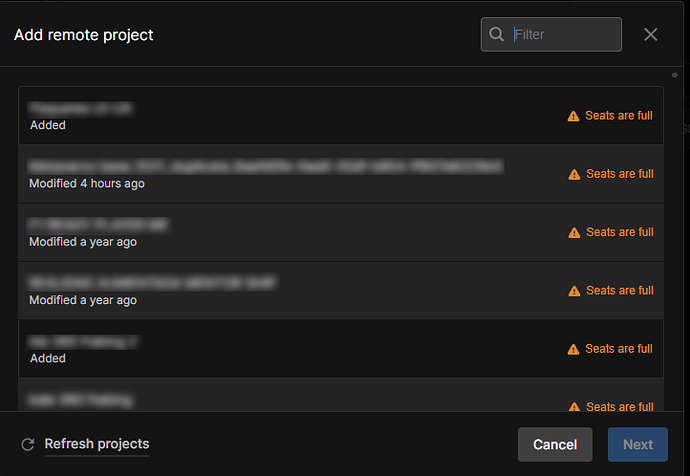This screenshot has width=690, height=476.
Task: Focus the Filter text field
Action: (564, 34)
